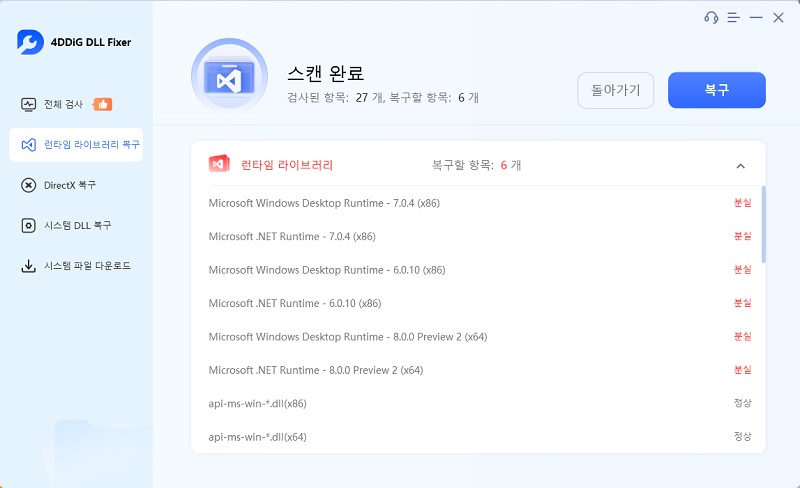800x488 pixels.
Task: Open customer support headset icon
Action: (711, 18)
